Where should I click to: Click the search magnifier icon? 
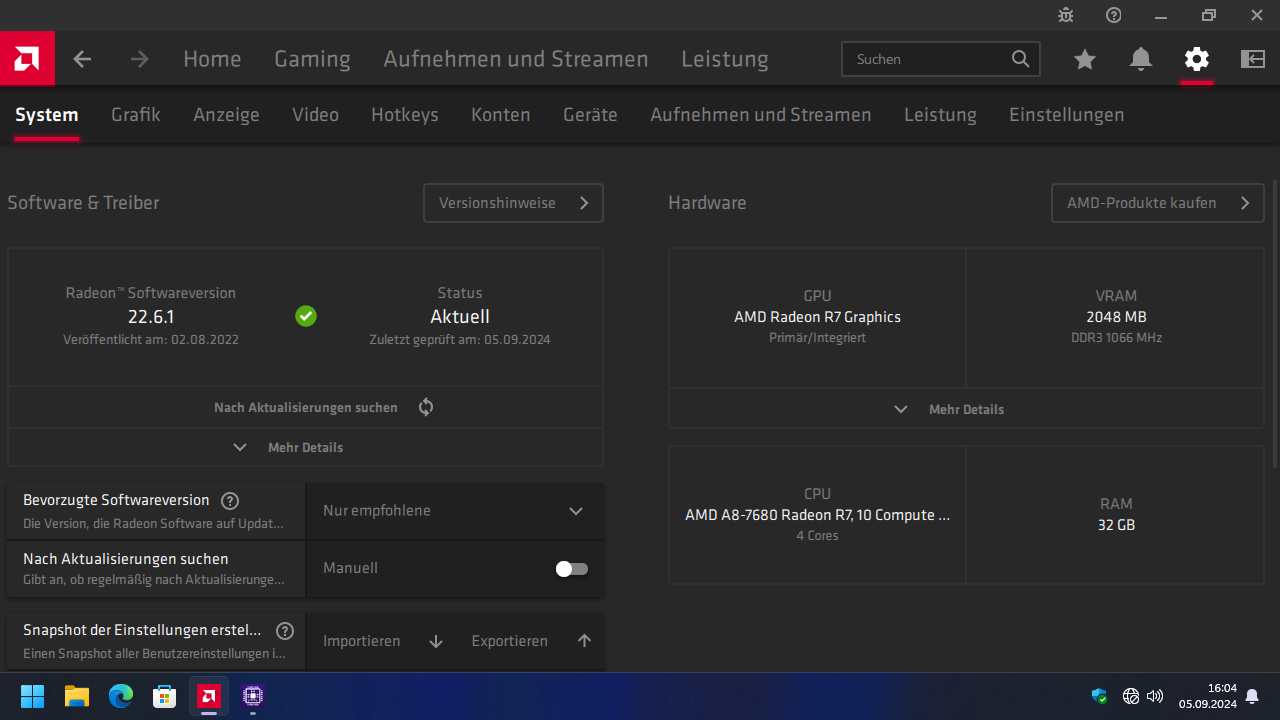[x=1020, y=59]
